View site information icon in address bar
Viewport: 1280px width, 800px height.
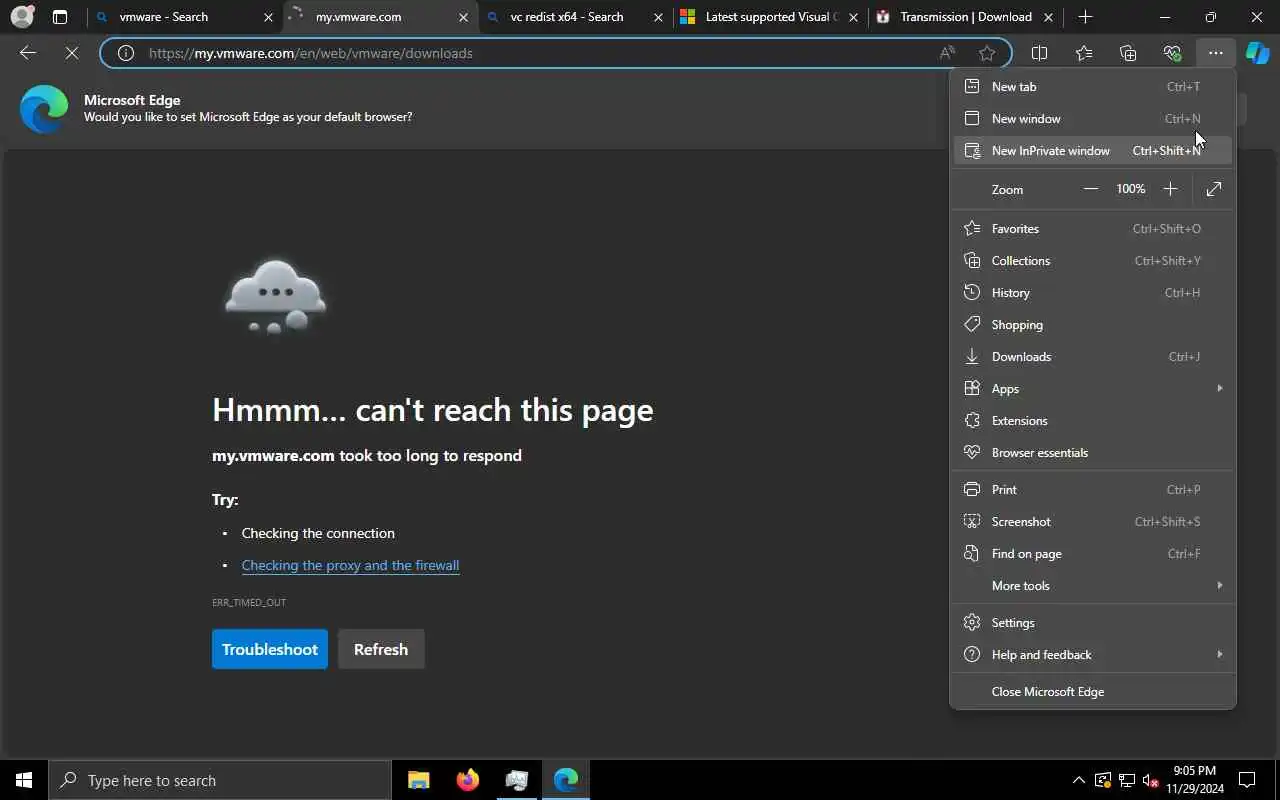click(x=126, y=53)
